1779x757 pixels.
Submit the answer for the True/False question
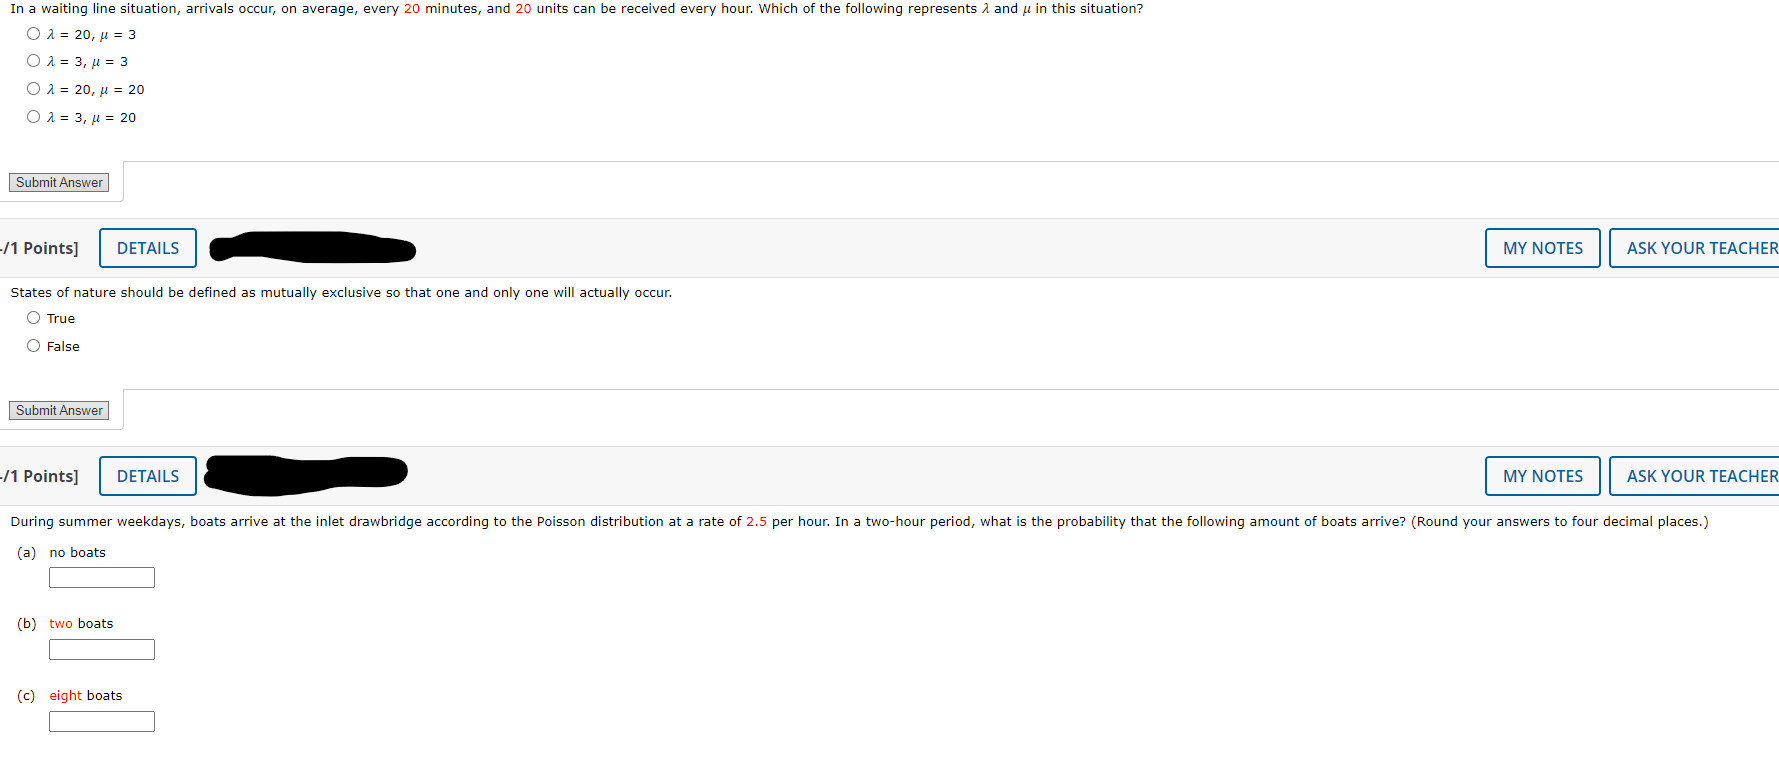[x=58, y=410]
